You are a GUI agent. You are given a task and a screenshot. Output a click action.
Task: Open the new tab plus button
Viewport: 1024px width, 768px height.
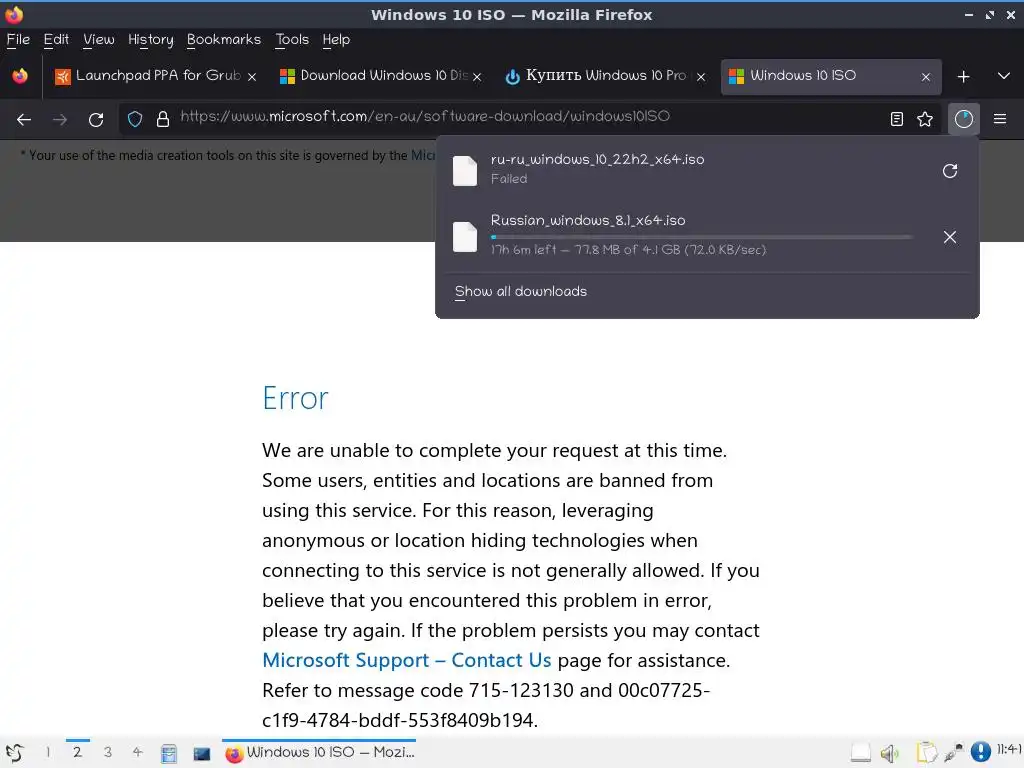[963, 76]
